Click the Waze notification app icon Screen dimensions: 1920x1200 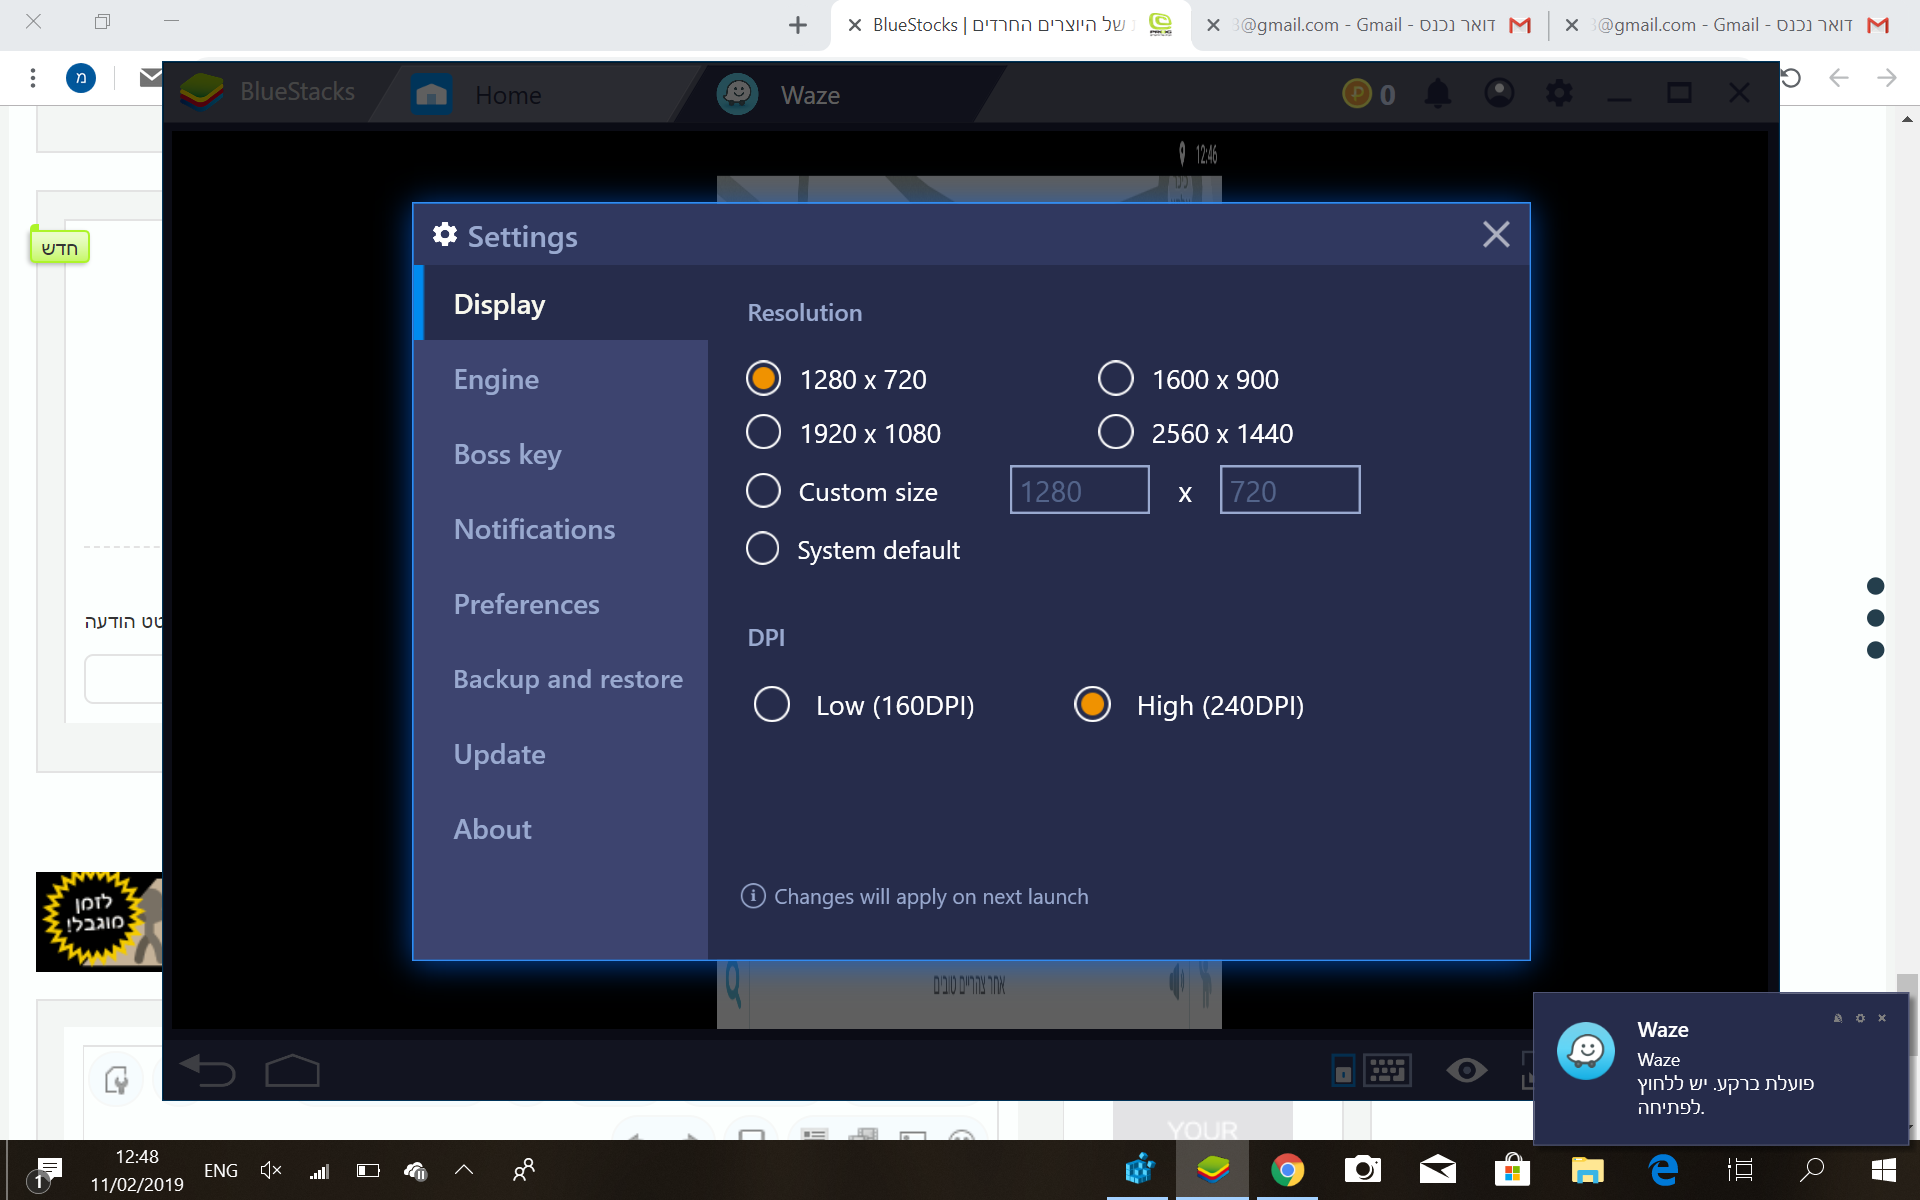click(1585, 1050)
